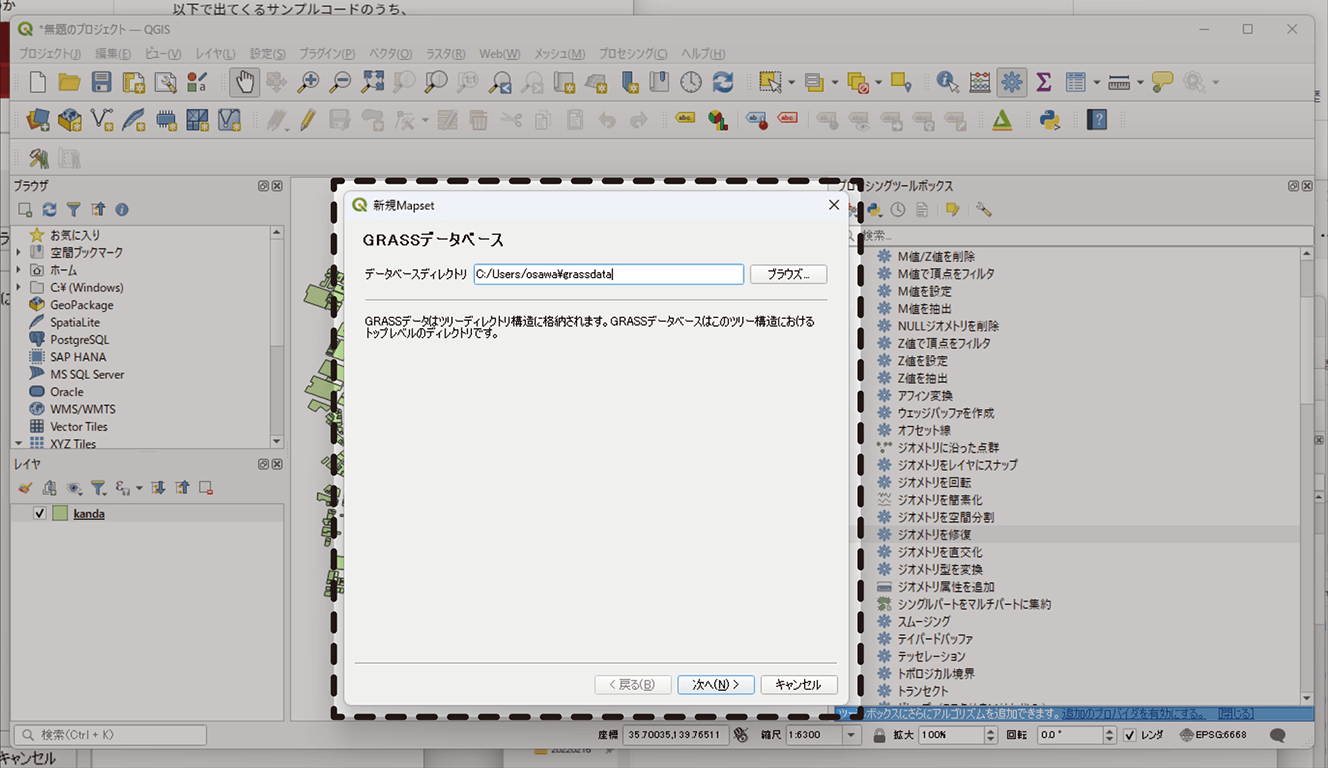Toggle the Render checkbox in status bar
This screenshot has width=1328, height=768.
(x=1130, y=735)
